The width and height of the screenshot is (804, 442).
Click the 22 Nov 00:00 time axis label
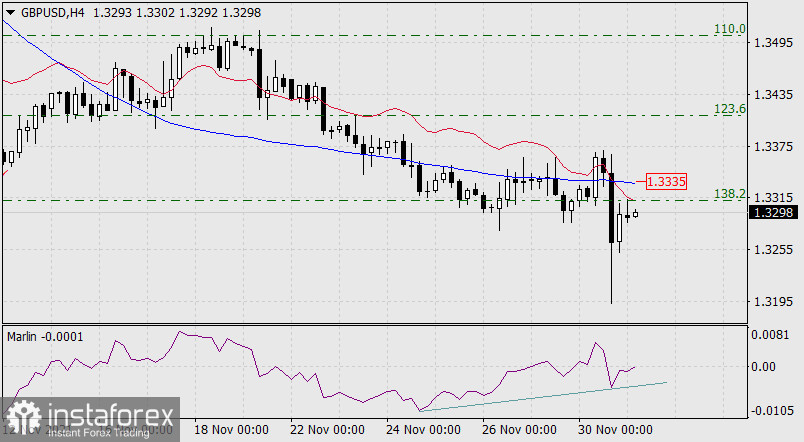coord(328,430)
